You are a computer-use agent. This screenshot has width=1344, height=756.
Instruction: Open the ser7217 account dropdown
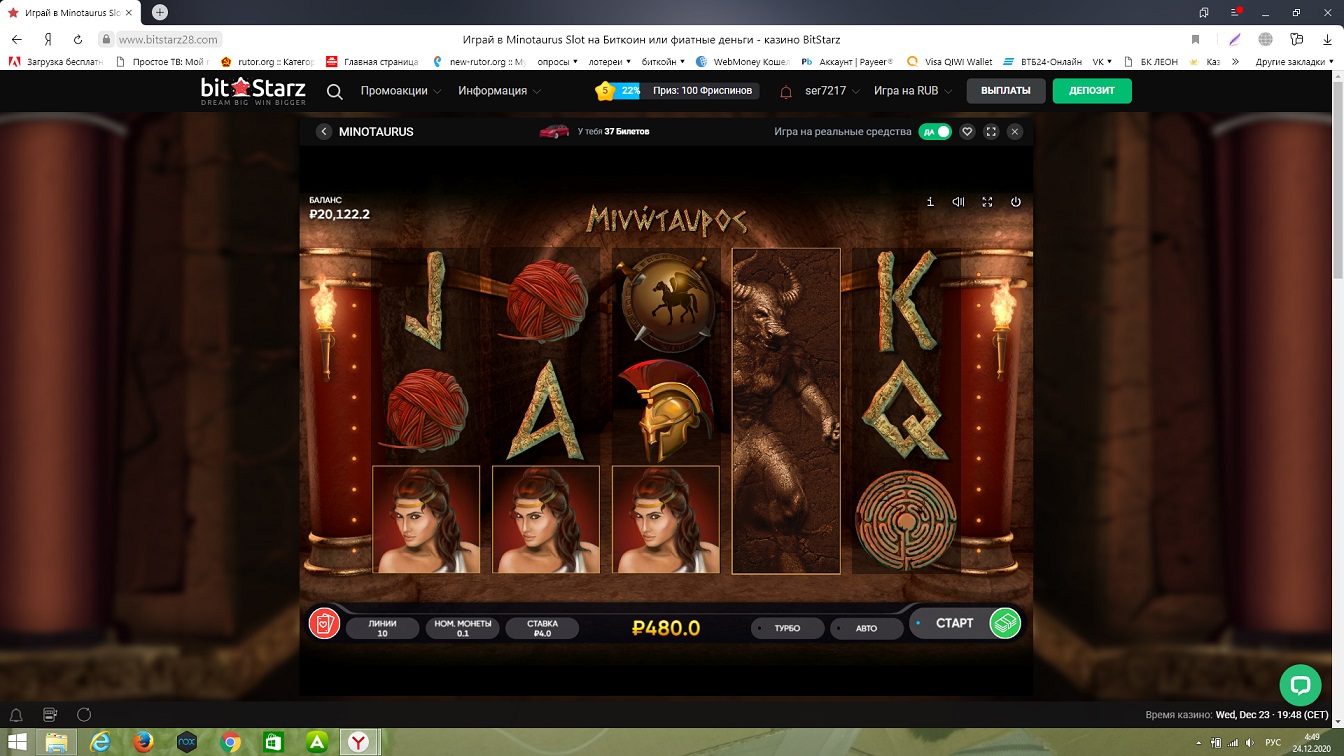[832, 91]
